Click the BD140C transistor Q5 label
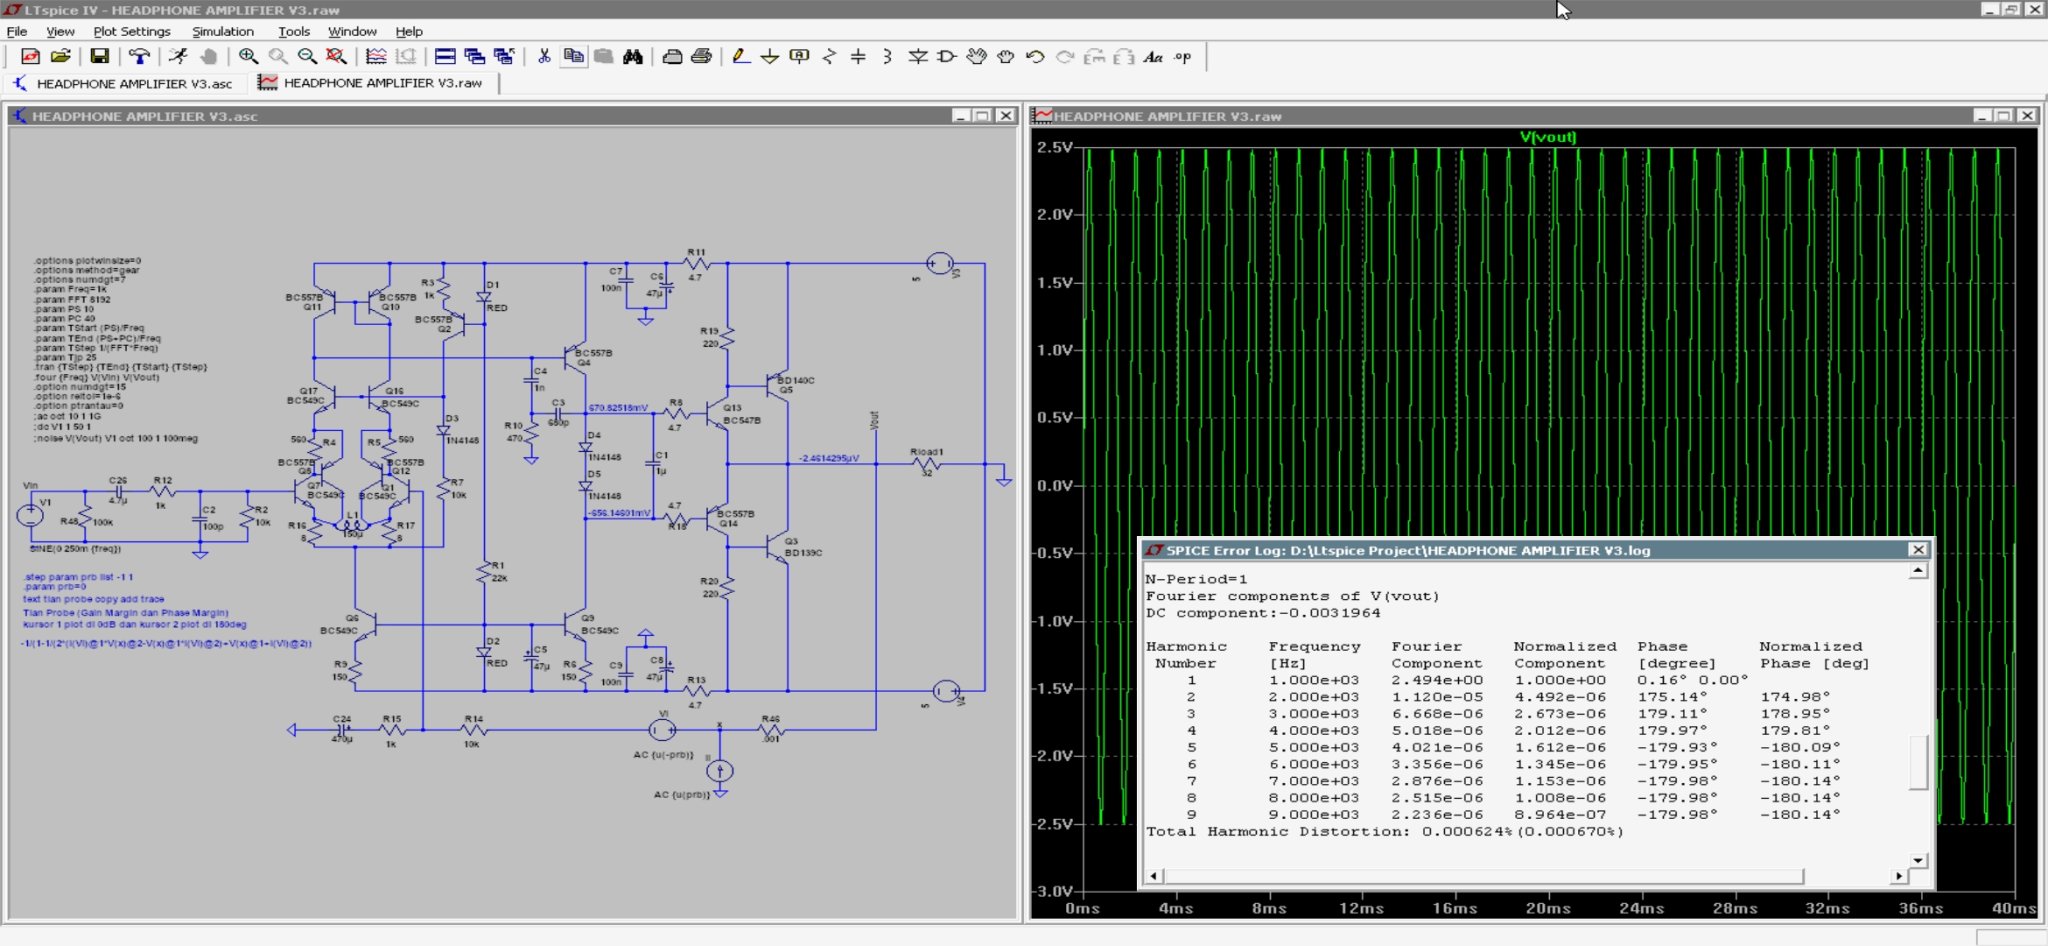The width and height of the screenshot is (2048, 946). point(796,381)
